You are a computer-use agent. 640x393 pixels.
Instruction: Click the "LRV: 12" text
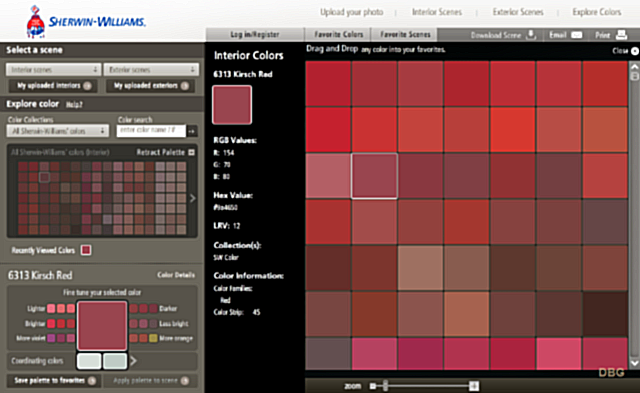(227, 226)
